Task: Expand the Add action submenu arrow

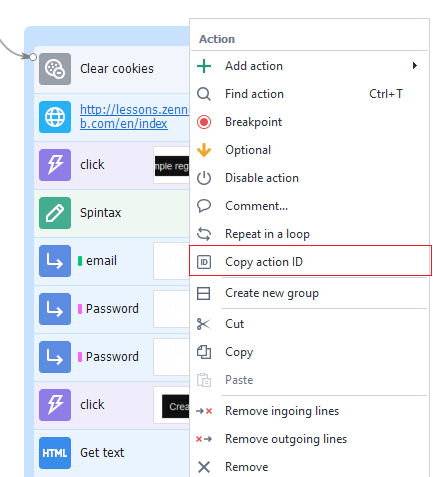Action: pos(415,66)
